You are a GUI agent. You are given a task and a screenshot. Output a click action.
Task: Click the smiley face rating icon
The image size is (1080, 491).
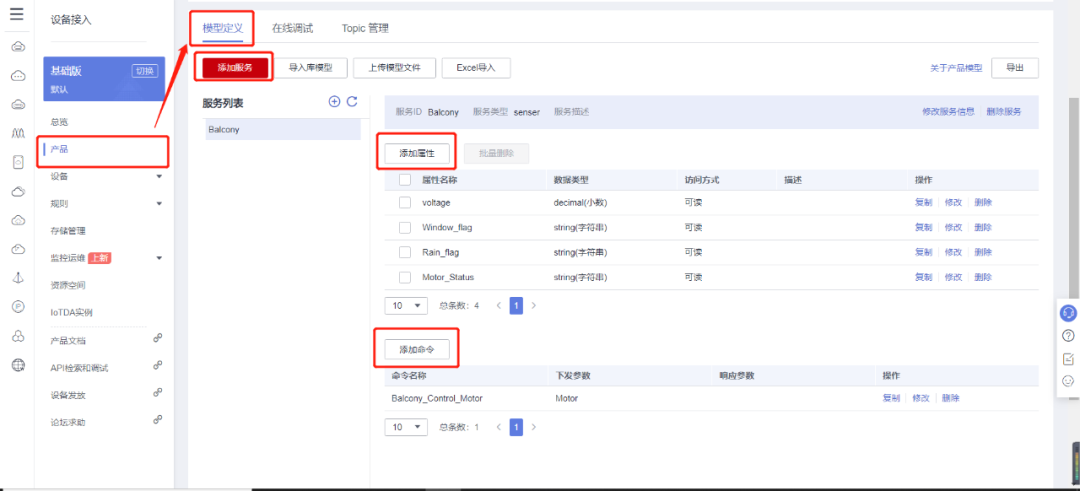click(1068, 381)
